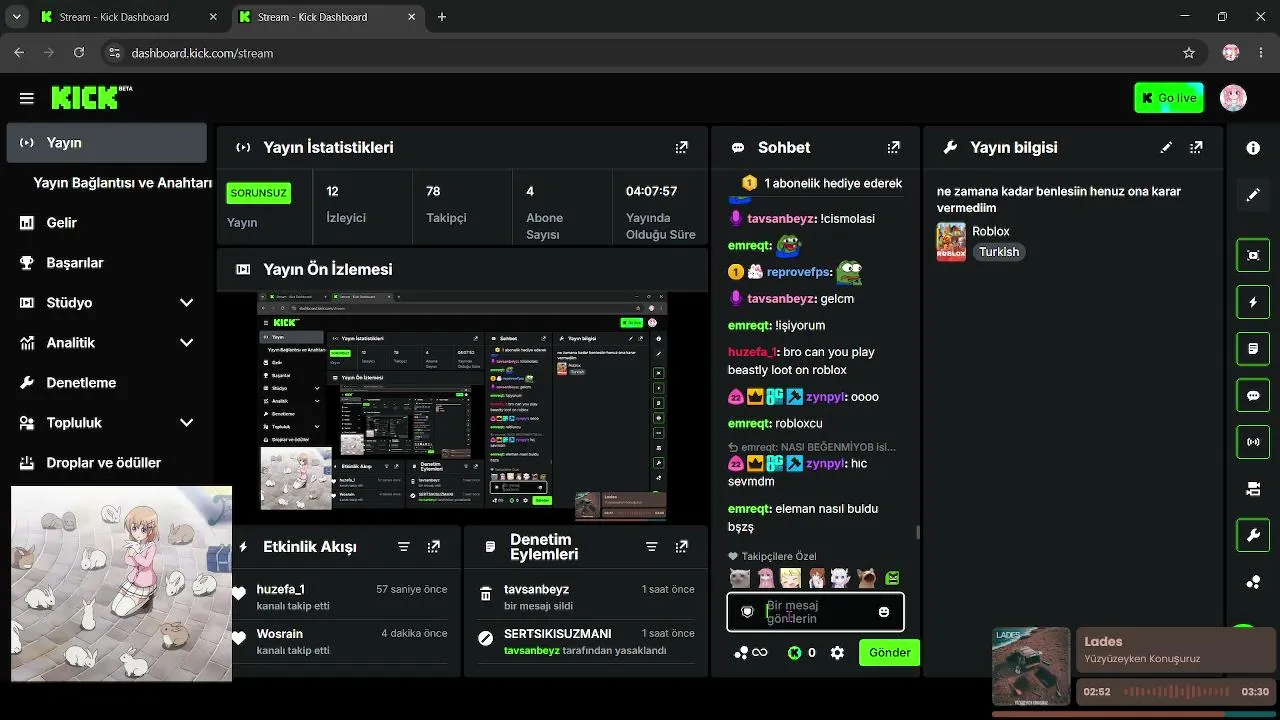Click the channel points infinity icon below chat

[751, 653]
